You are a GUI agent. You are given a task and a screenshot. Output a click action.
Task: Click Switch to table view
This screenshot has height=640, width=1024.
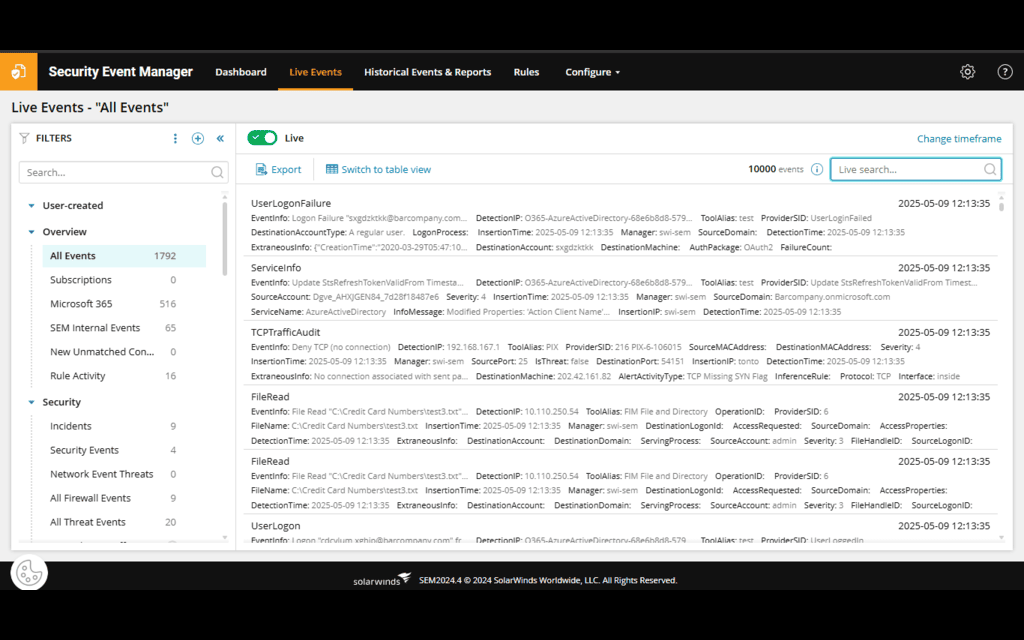tap(385, 168)
